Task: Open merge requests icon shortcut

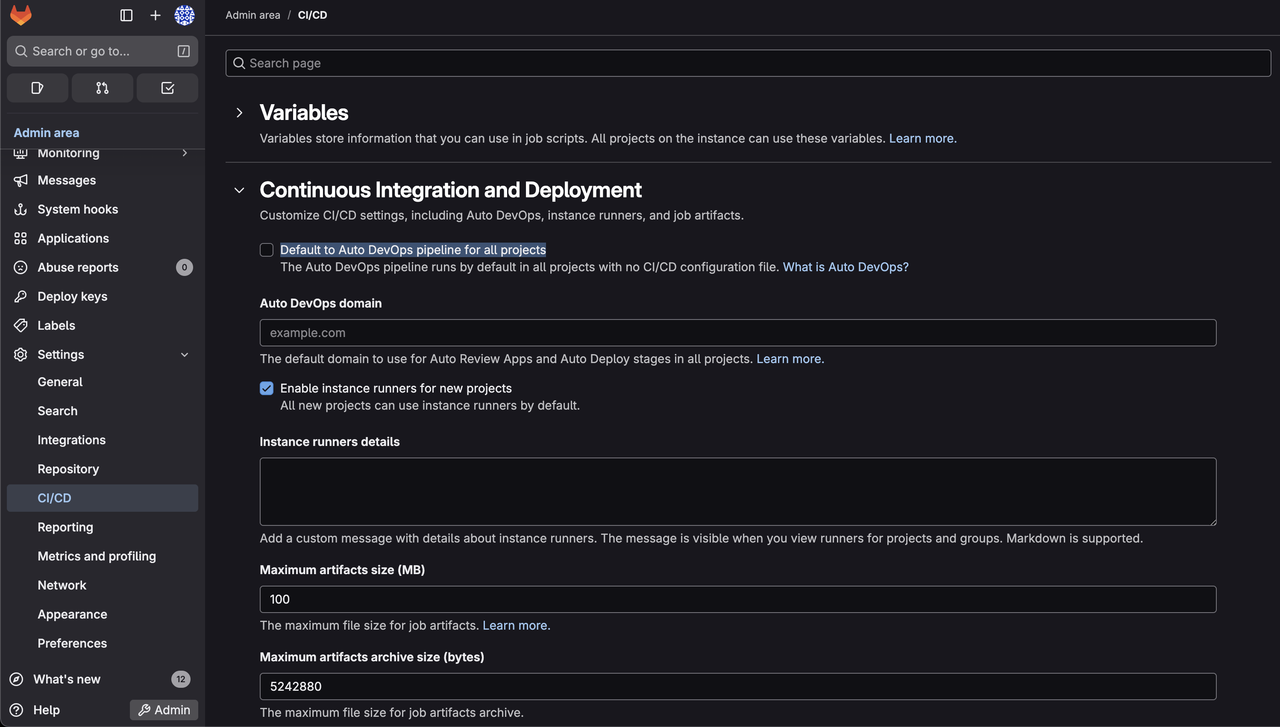Action: (102, 88)
